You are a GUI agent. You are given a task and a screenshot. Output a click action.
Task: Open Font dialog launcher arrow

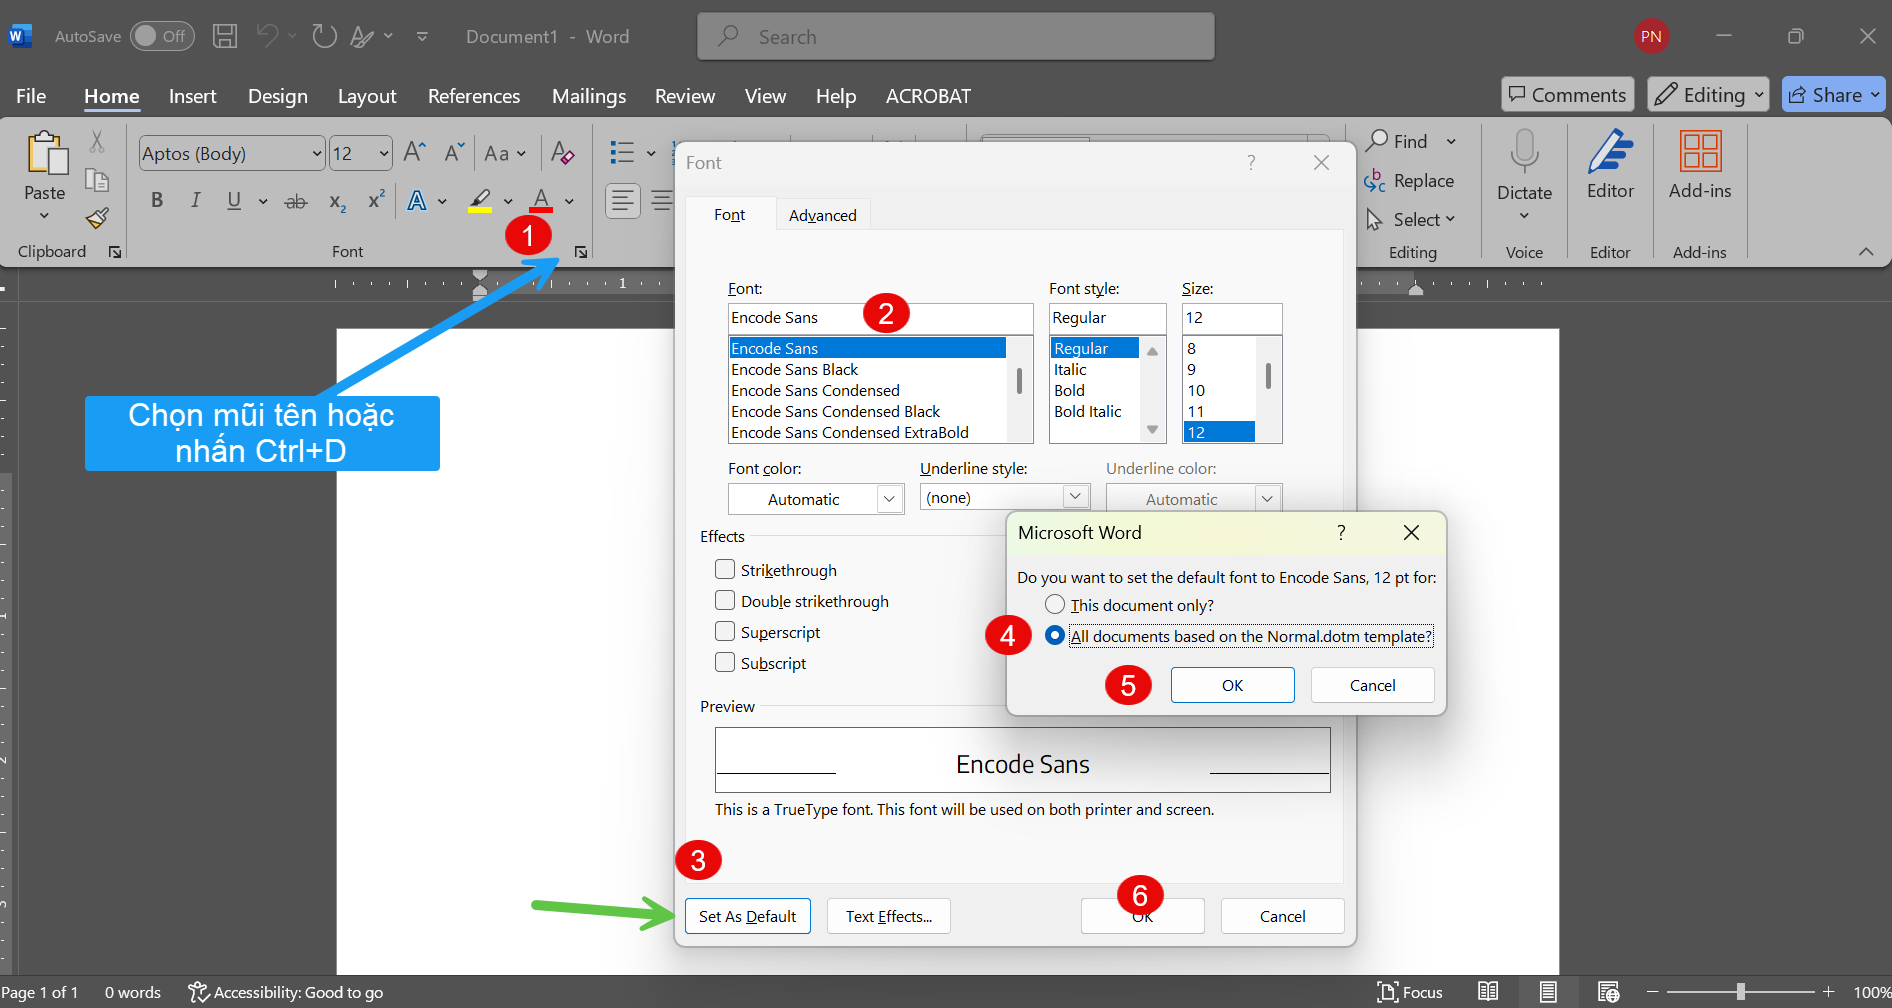tap(581, 252)
